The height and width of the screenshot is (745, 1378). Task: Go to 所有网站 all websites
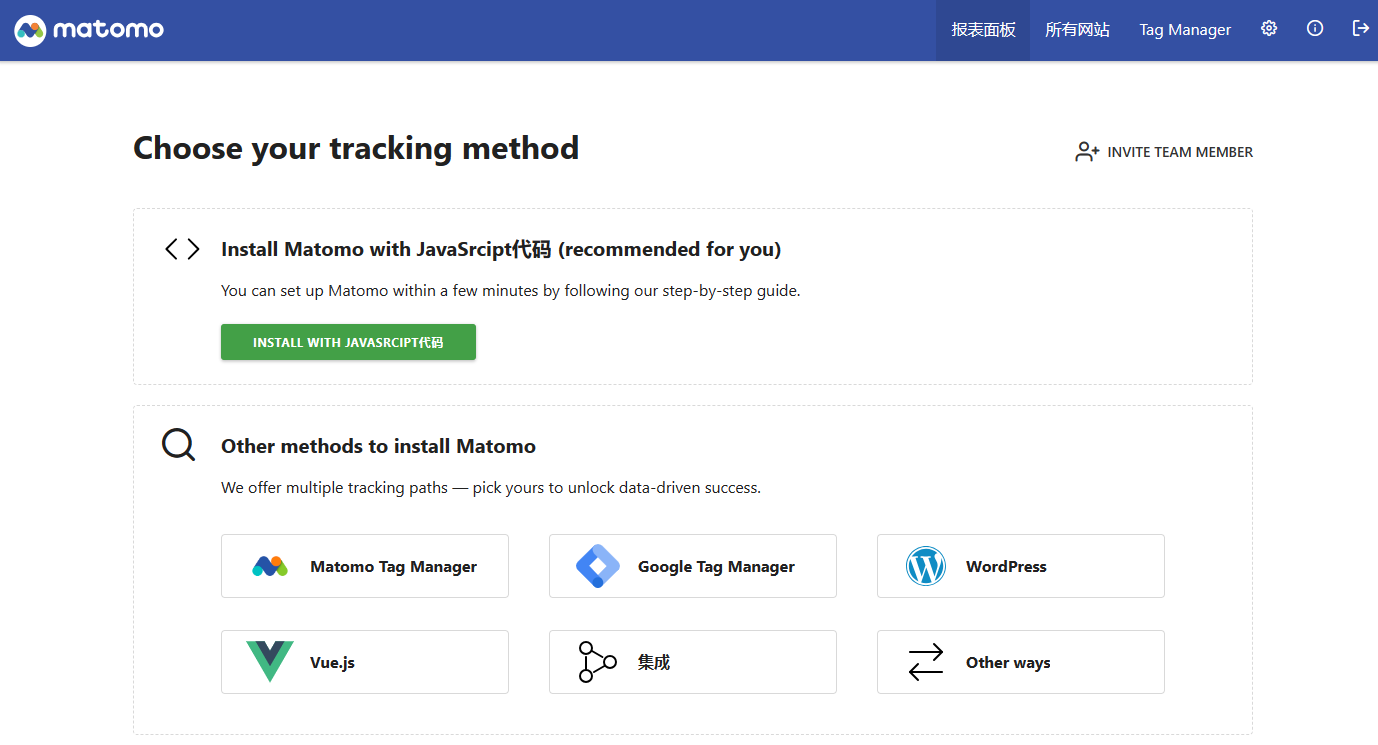(x=1077, y=30)
